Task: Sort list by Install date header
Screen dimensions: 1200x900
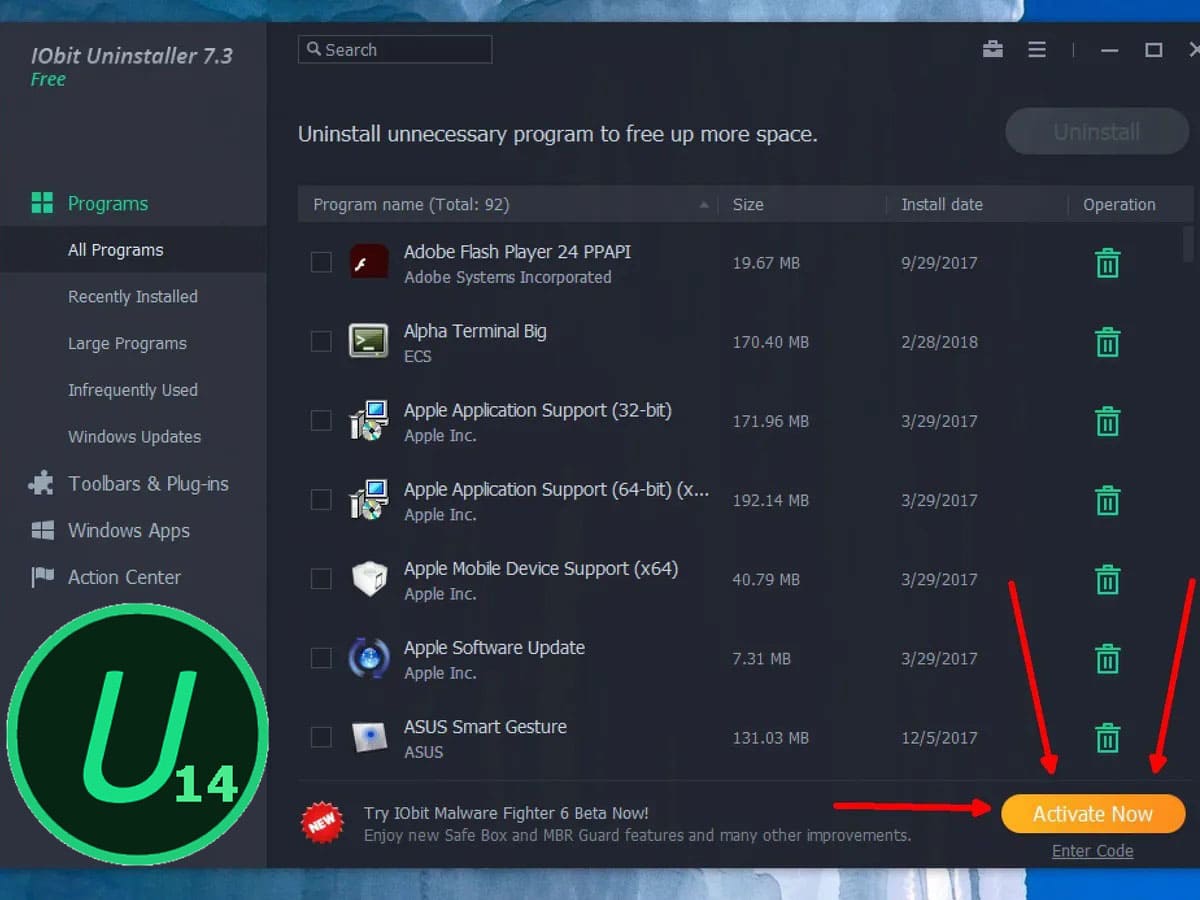Action: click(942, 204)
